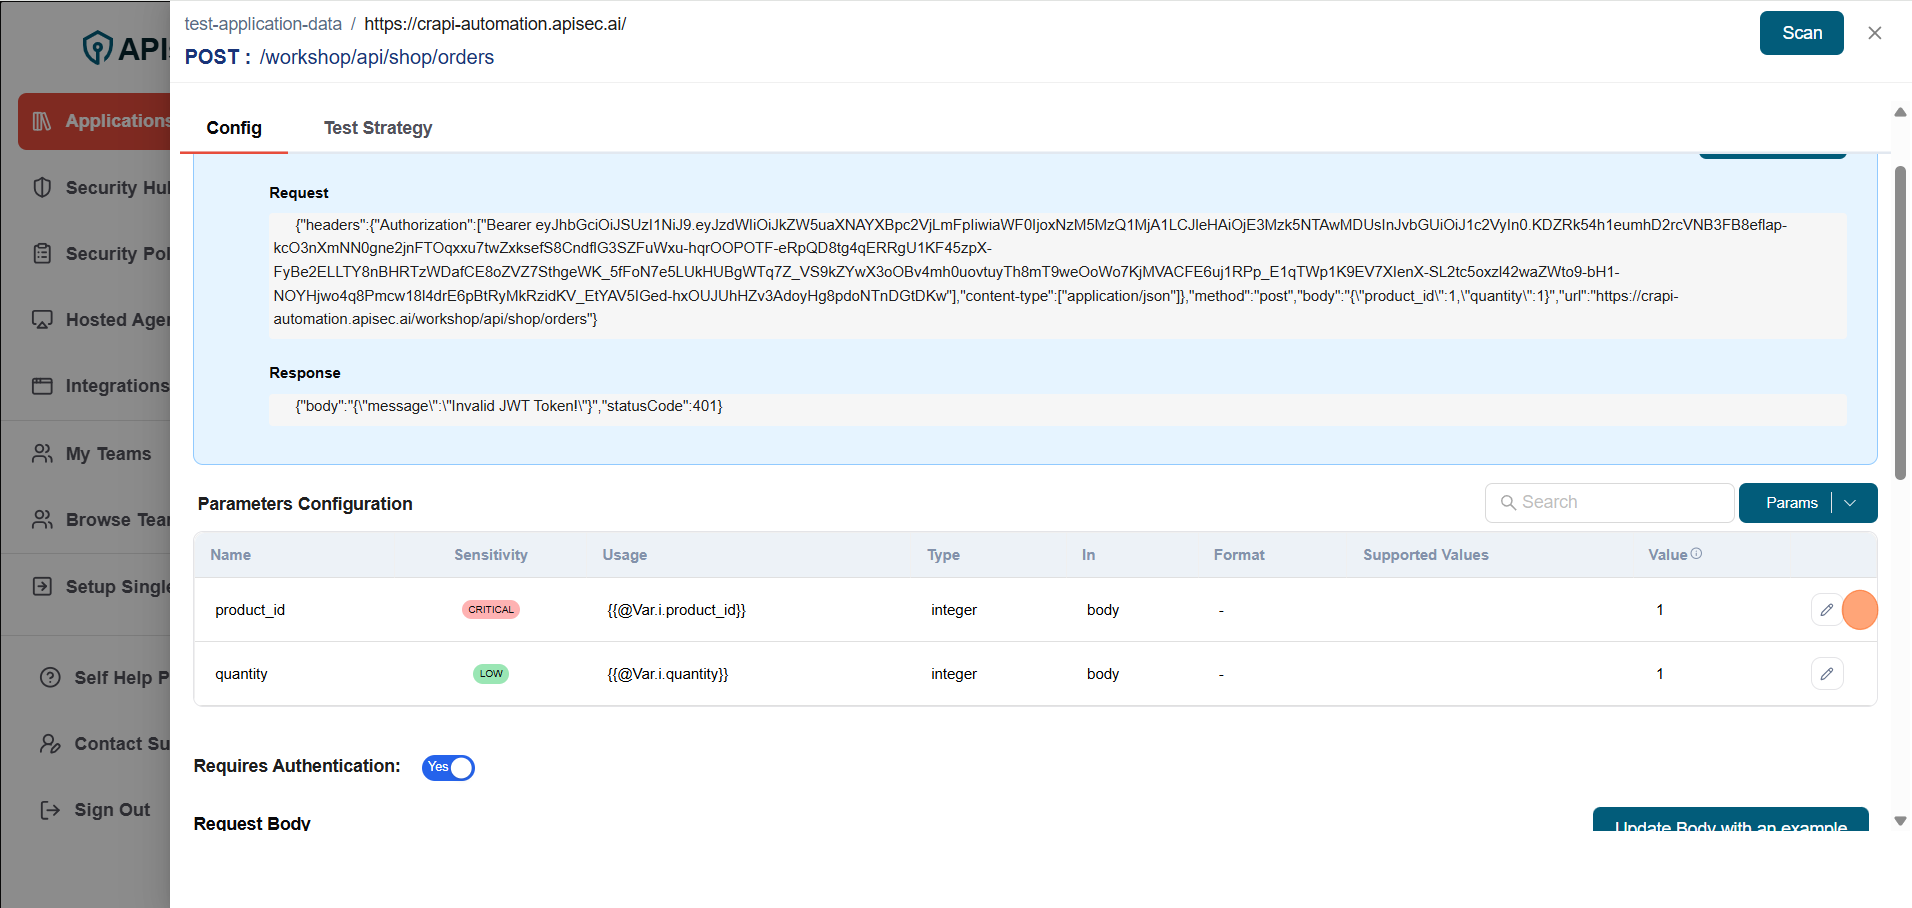
Task: Click the Integrations sidebar icon
Action: coord(42,386)
